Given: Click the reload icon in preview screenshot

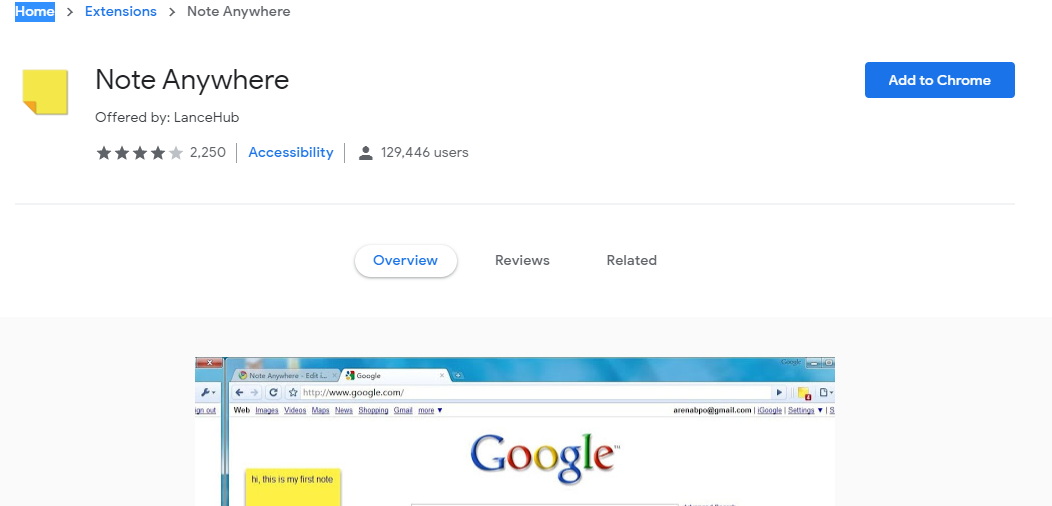Looking at the screenshot, I should (273, 393).
